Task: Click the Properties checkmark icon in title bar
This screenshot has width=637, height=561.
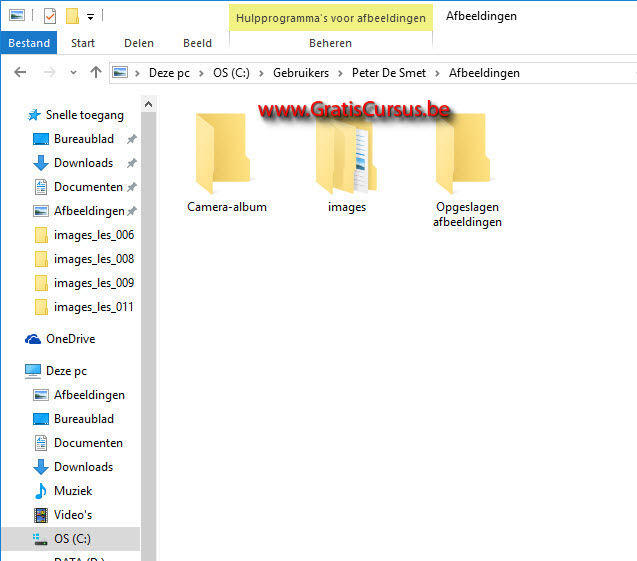Action: 50,16
